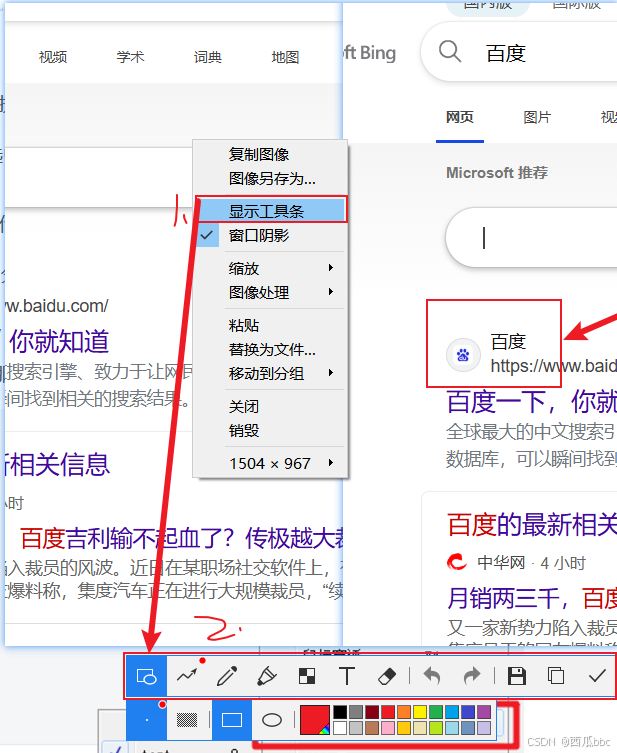Screen dimensions: 617x753
Task: Open the 学术 tab in left window
Action: (130, 57)
